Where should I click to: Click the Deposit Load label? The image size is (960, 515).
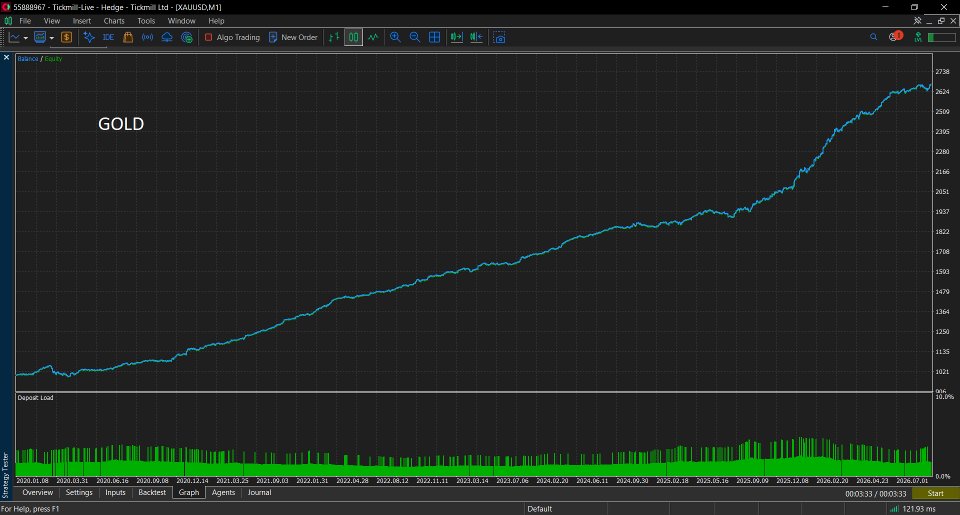click(x=36, y=397)
